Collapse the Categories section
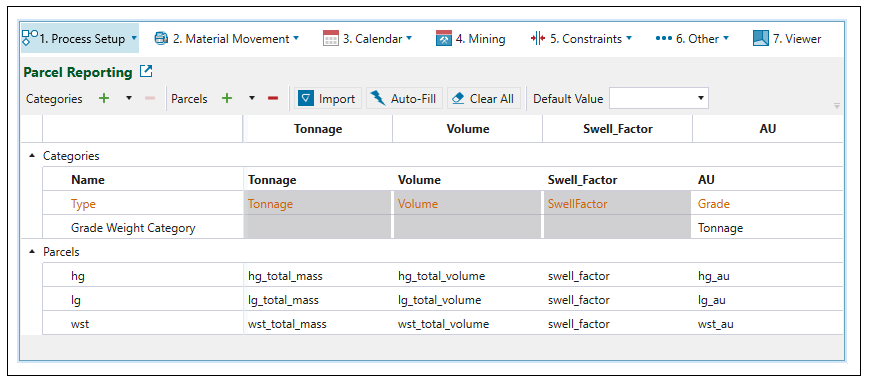Screen dimensions: 870x383 pyautogui.click(x=32, y=156)
